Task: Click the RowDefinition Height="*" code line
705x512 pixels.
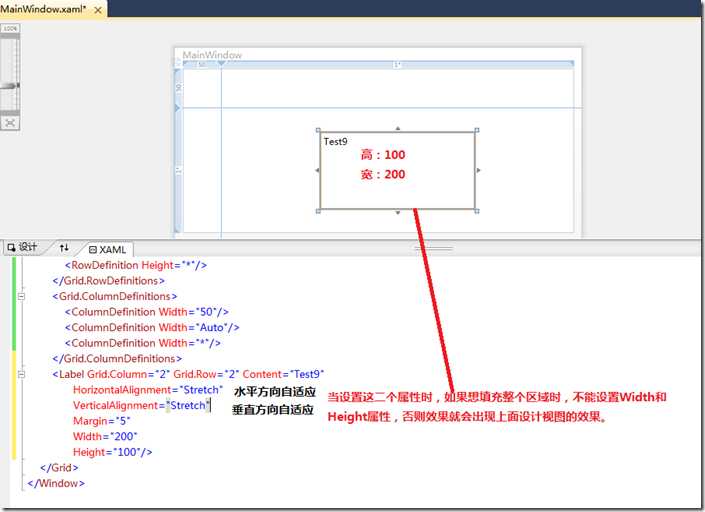Action: pyautogui.click(x=136, y=265)
